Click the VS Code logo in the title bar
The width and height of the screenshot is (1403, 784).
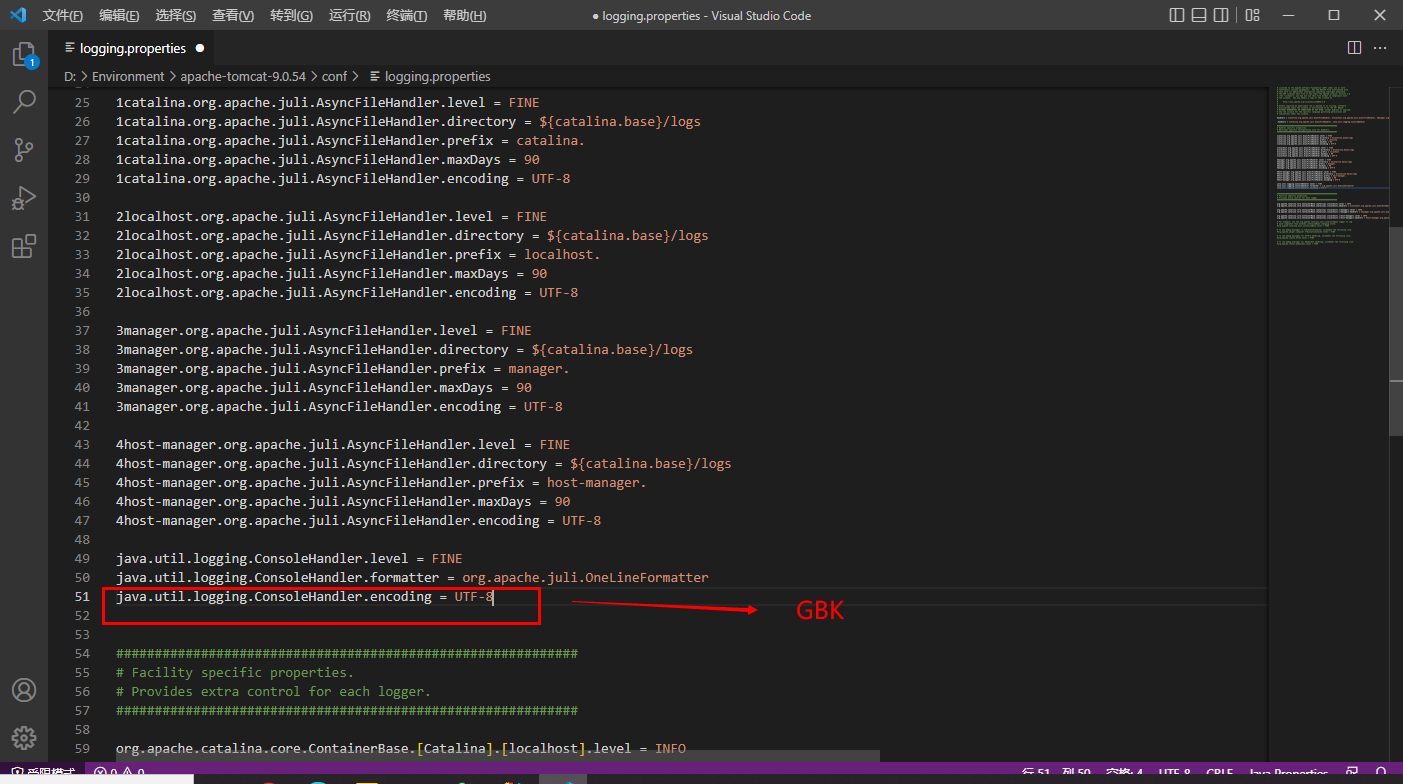(17, 15)
